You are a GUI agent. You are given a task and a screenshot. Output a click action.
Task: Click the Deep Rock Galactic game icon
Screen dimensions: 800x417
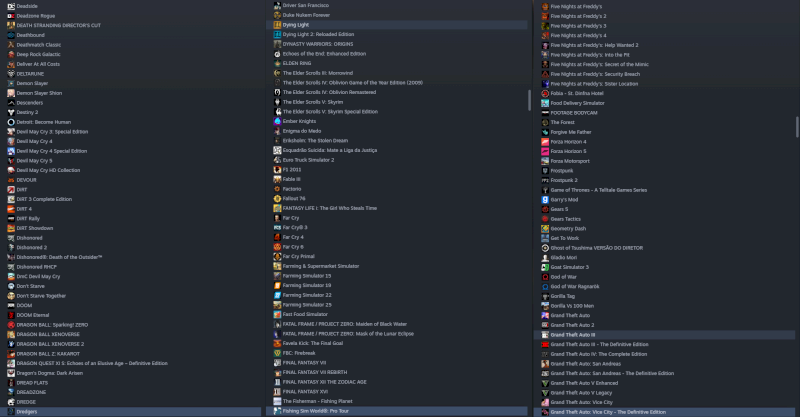coord(11,55)
